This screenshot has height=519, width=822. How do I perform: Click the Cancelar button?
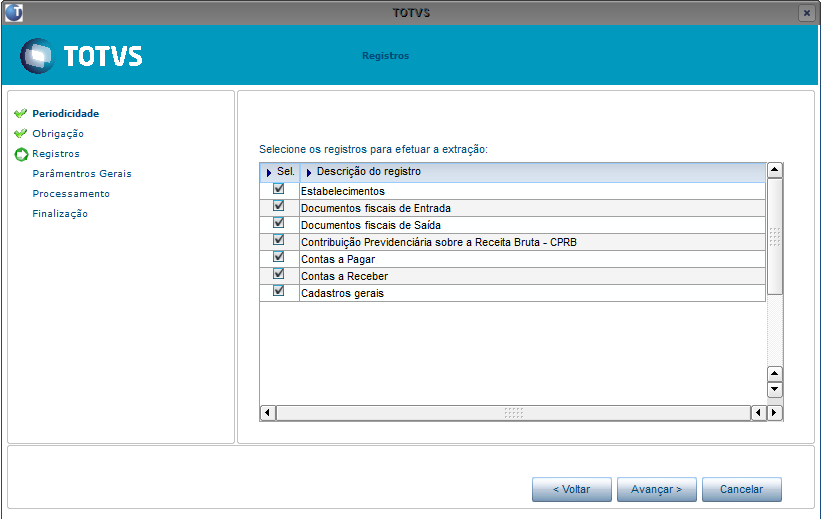click(x=741, y=489)
